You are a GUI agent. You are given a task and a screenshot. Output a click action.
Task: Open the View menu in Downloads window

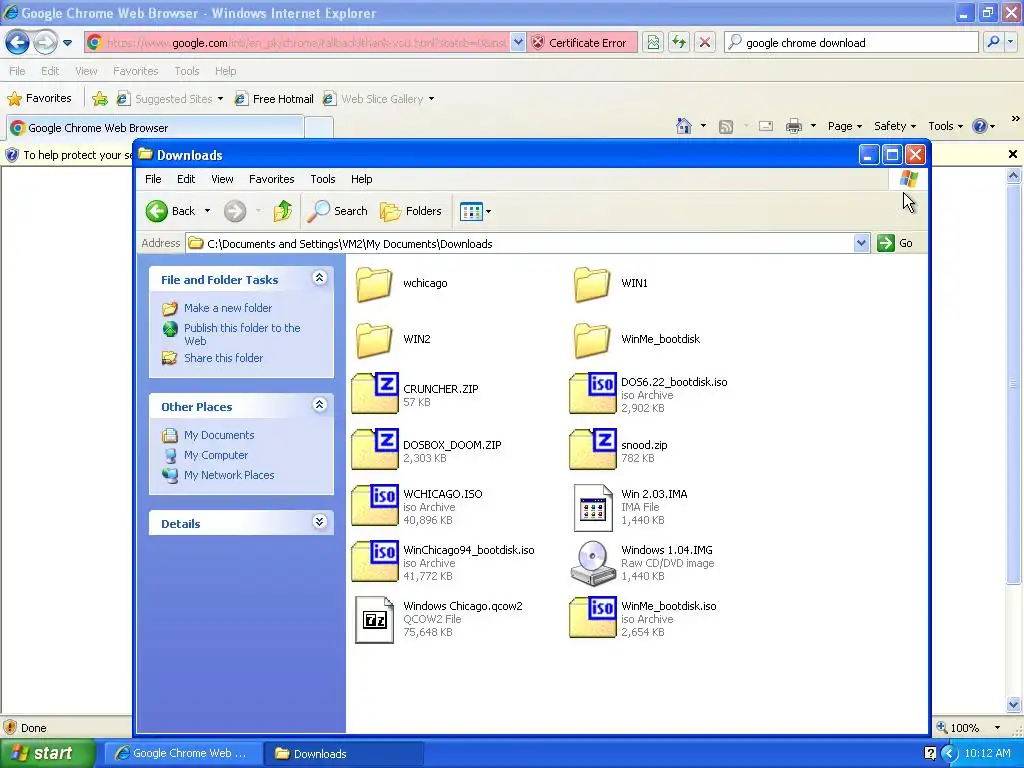tap(222, 179)
